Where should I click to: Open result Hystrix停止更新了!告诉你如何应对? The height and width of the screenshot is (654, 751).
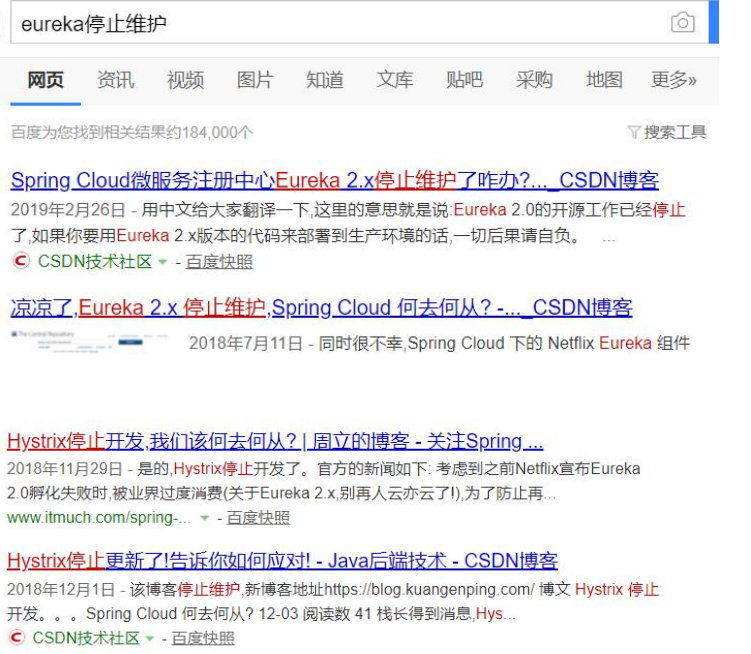tap(283, 561)
